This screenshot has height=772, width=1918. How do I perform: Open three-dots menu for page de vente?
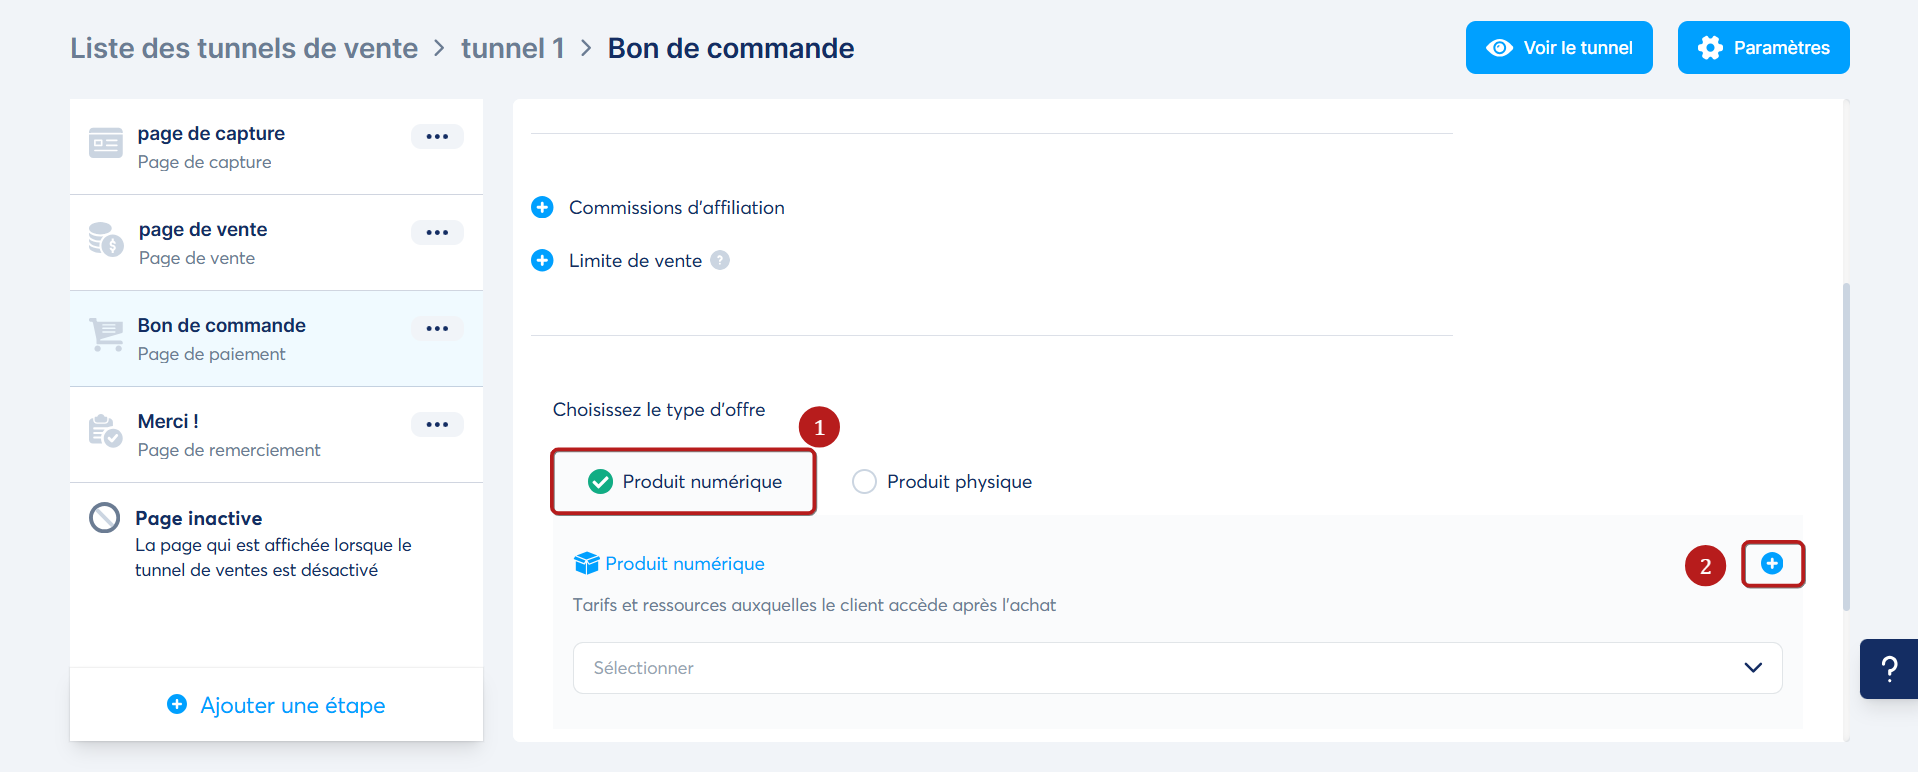coord(437,233)
